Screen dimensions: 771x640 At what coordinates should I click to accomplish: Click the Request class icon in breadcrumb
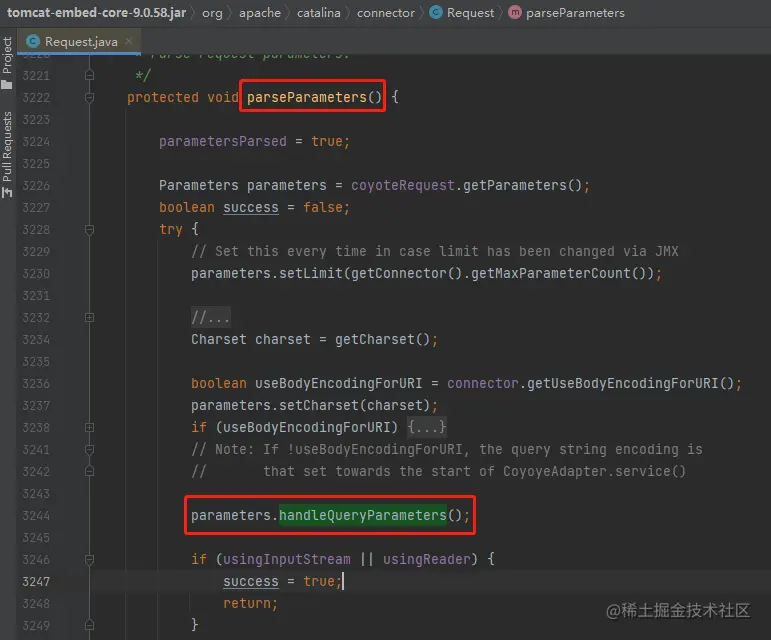(436, 12)
